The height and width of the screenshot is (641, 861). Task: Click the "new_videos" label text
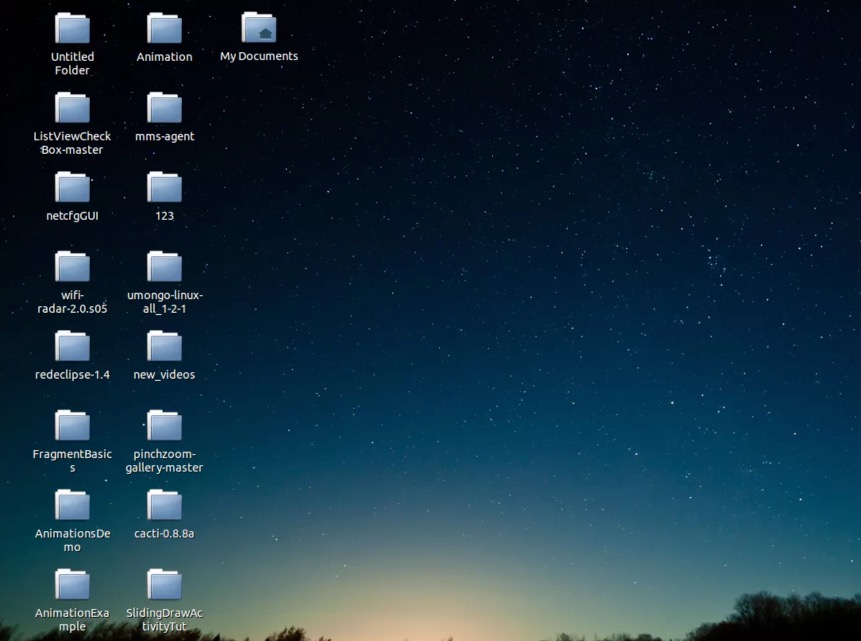click(x=164, y=375)
